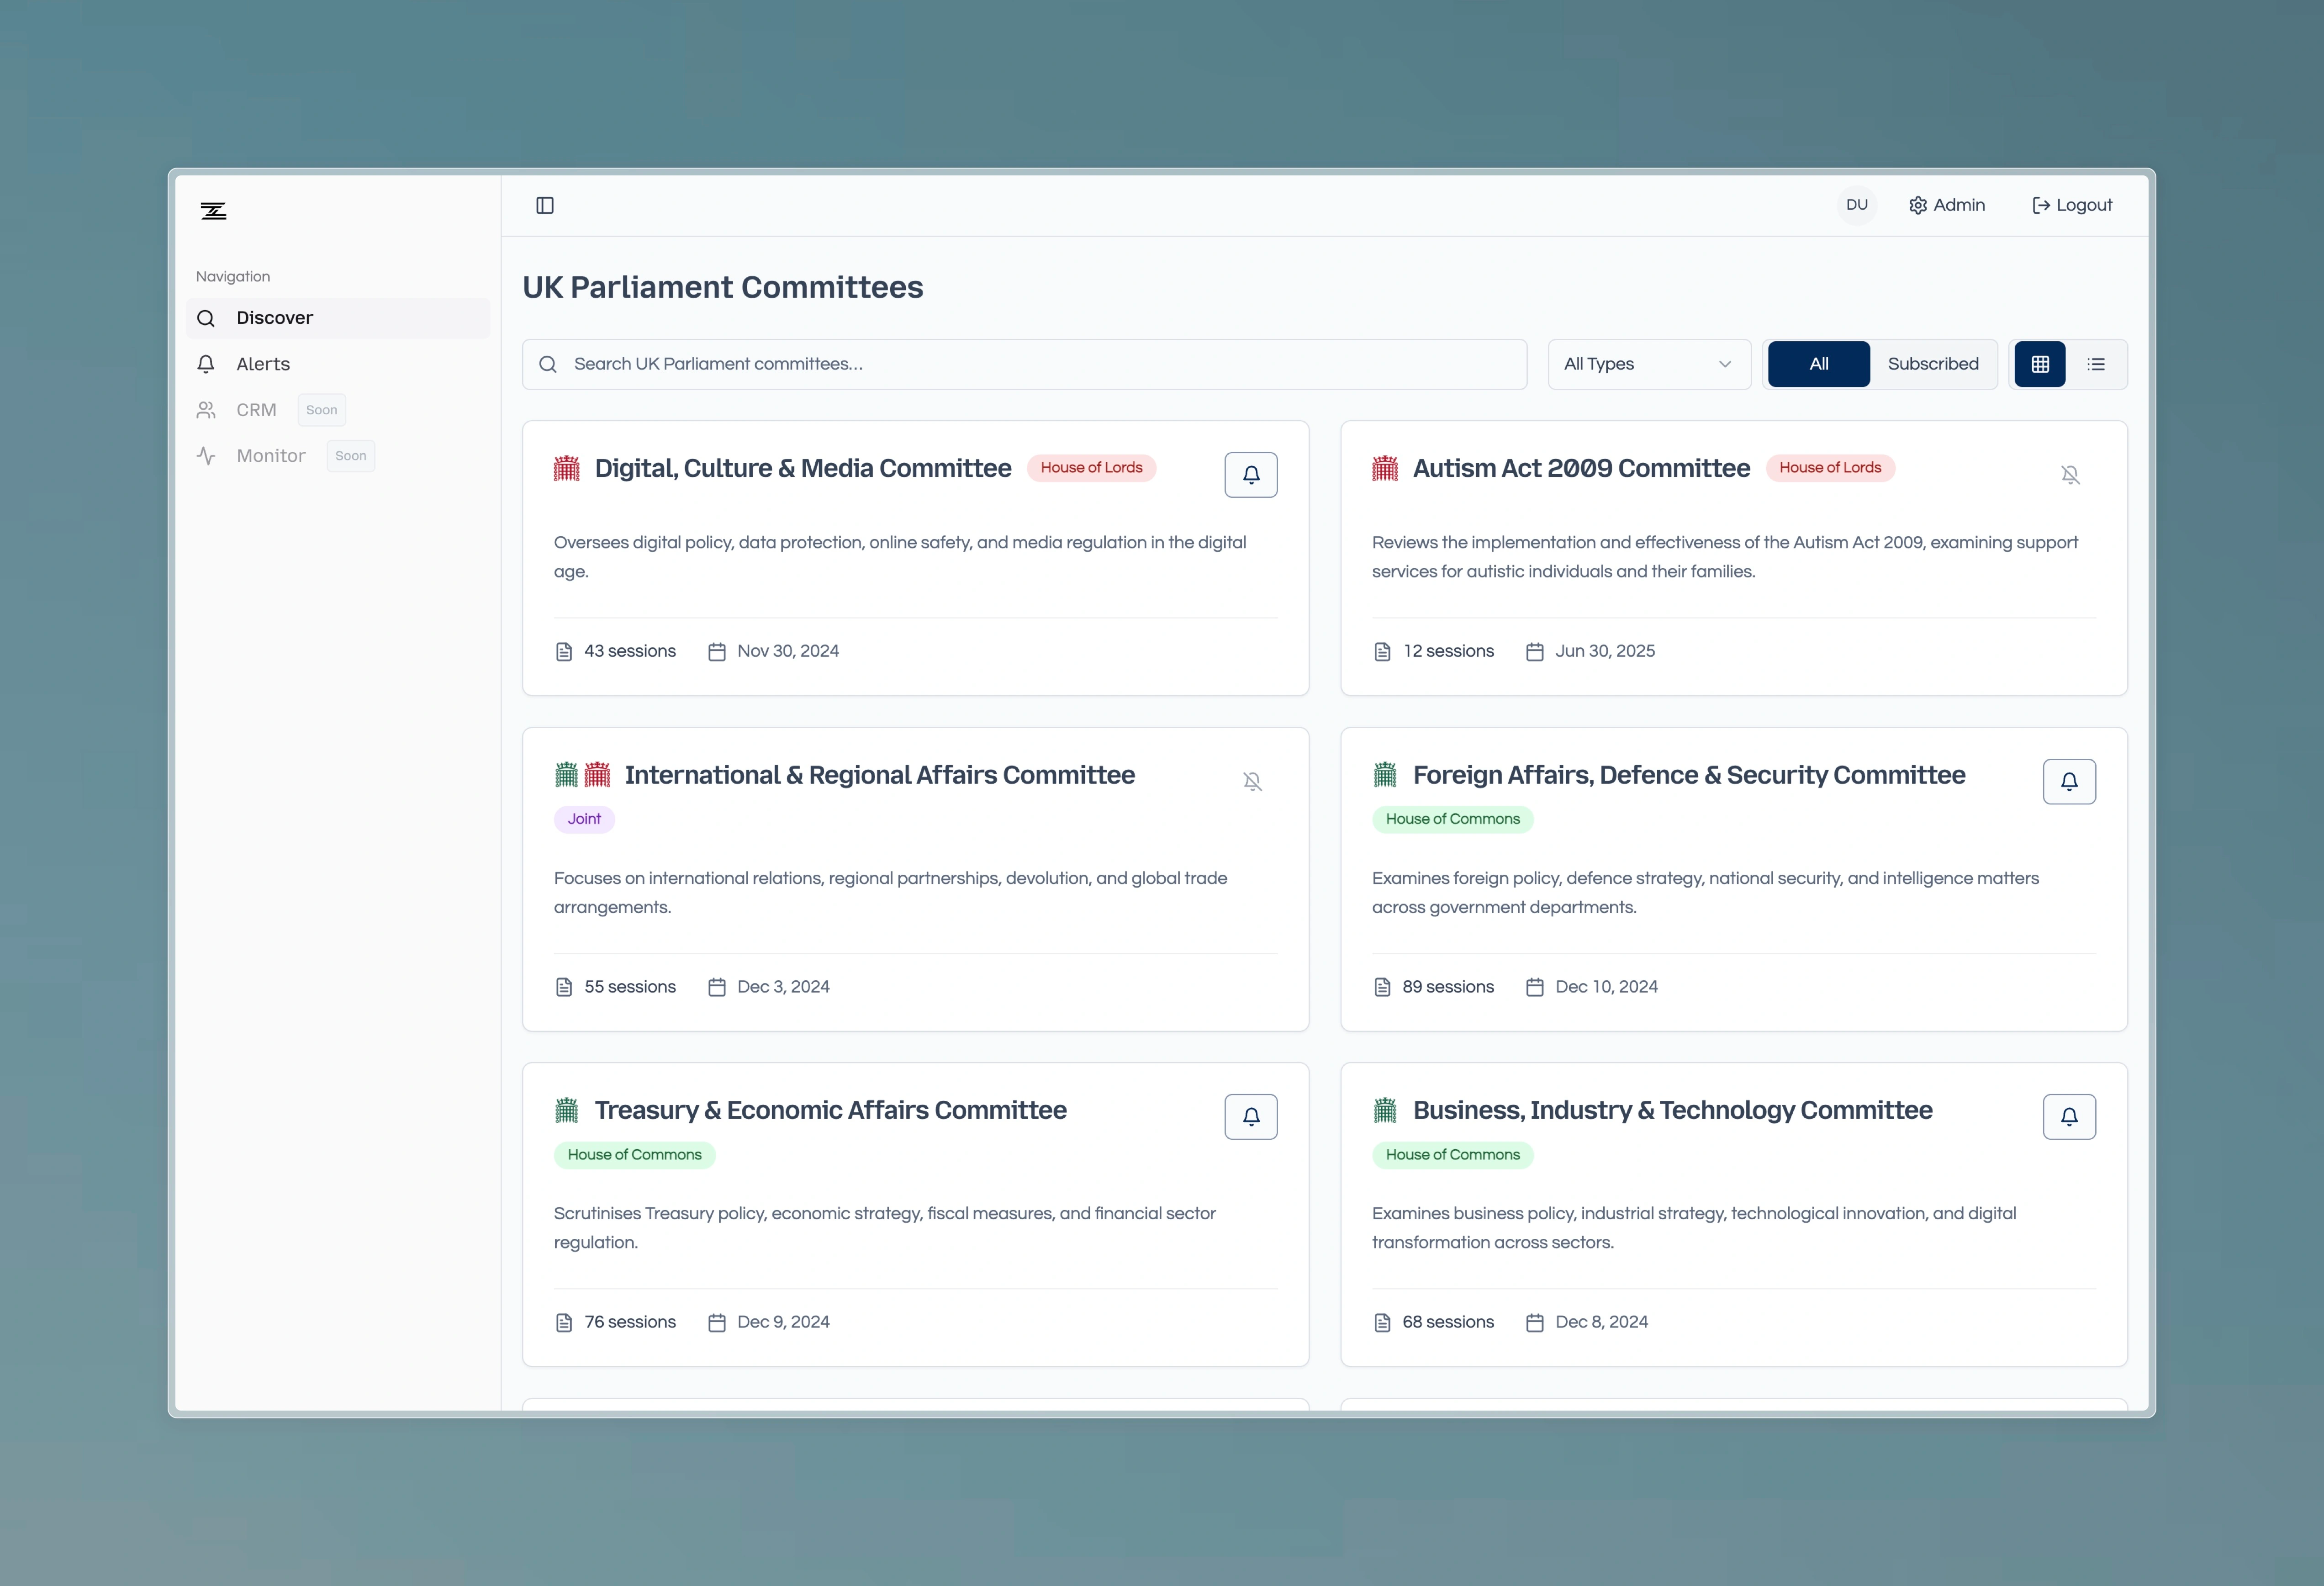
Task: Click the company logo in top-left sidebar
Action: coord(213,210)
